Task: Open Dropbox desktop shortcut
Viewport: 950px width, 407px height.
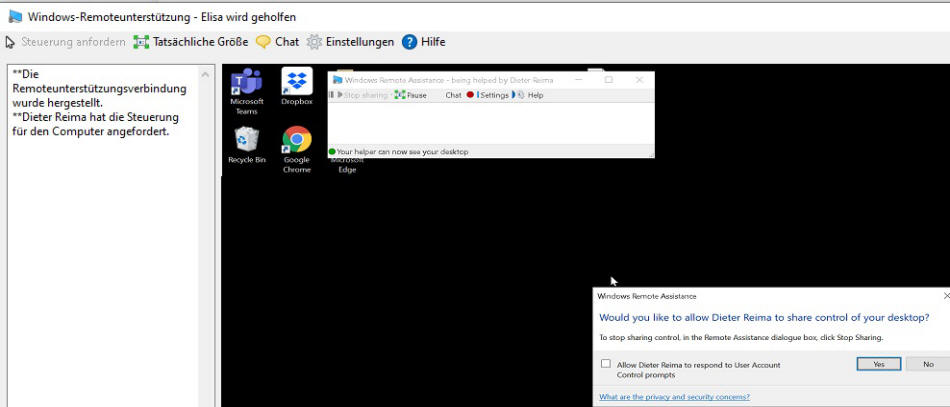Action: pyautogui.click(x=297, y=86)
